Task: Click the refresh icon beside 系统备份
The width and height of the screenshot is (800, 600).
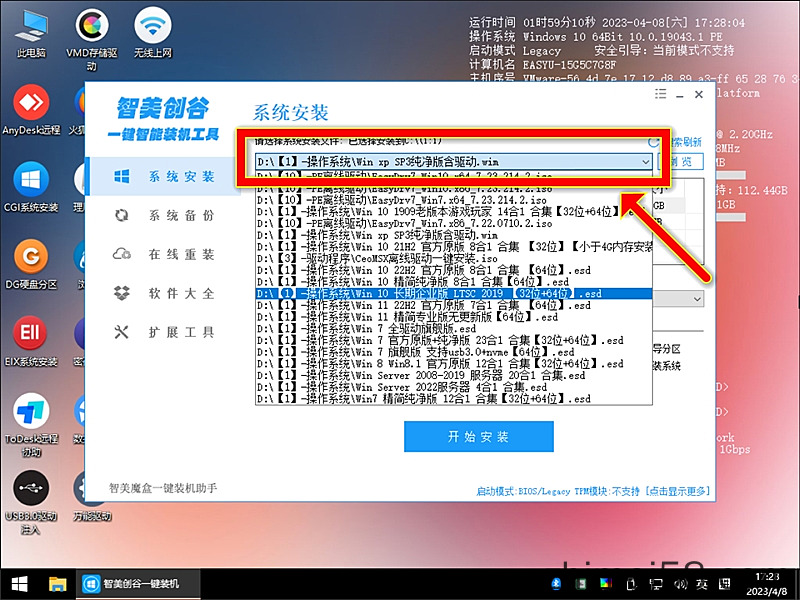Action: tap(121, 215)
